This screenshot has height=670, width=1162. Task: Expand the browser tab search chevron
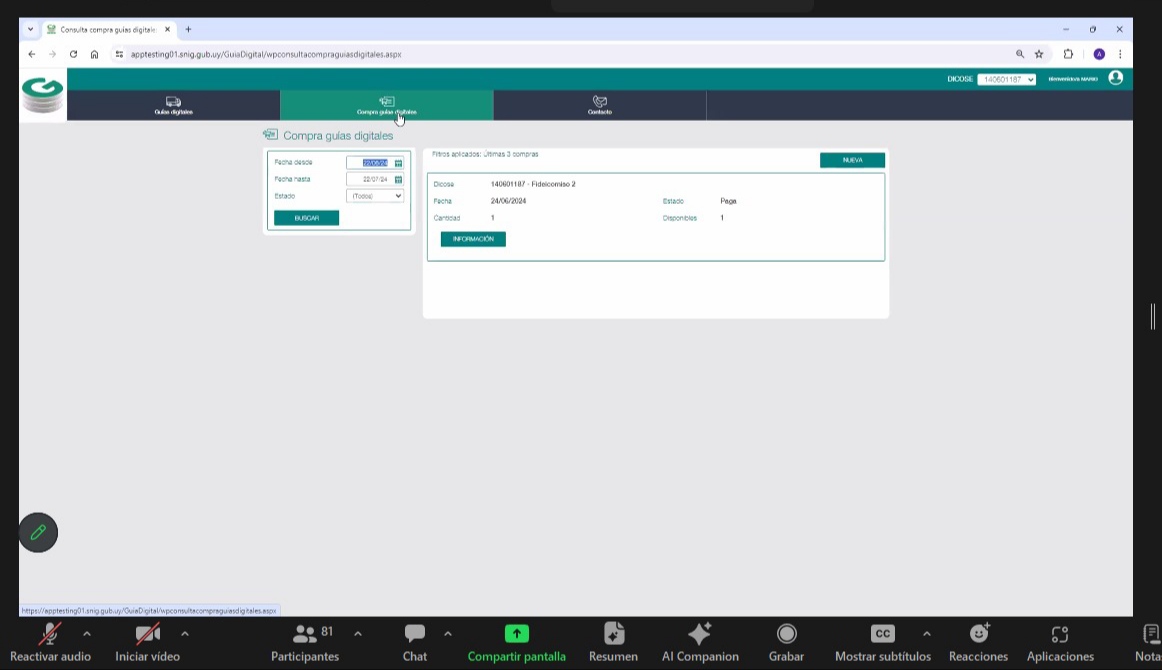(30, 30)
